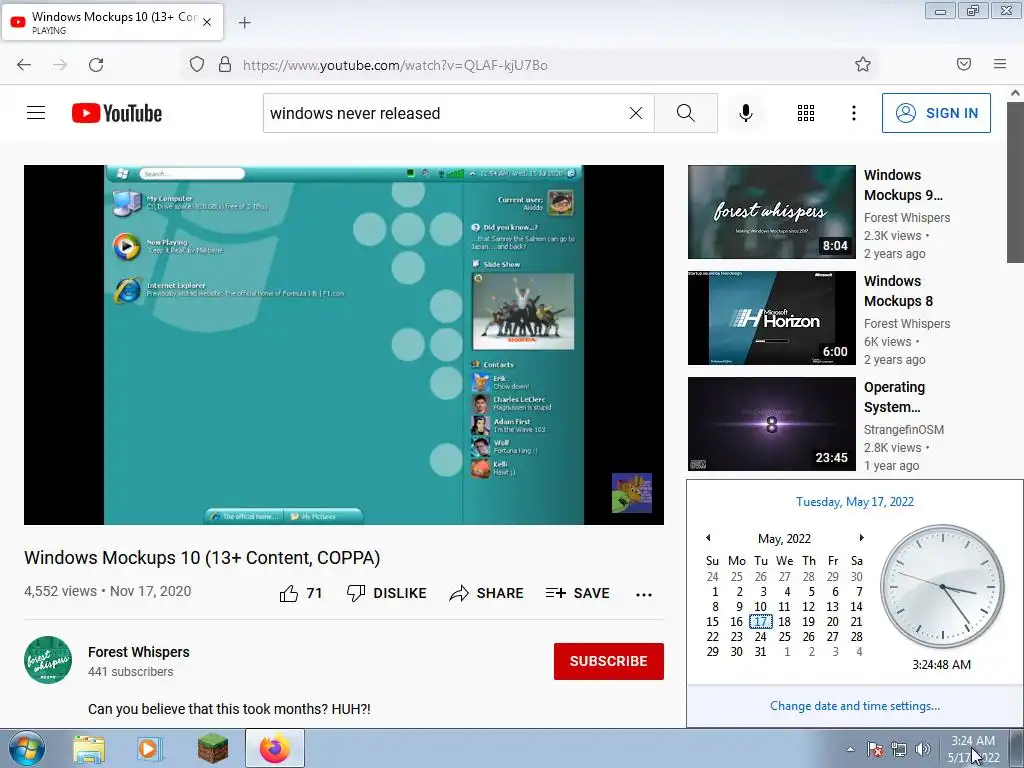
Task: Subscribe to Forest Whispers
Action: click(x=609, y=661)
